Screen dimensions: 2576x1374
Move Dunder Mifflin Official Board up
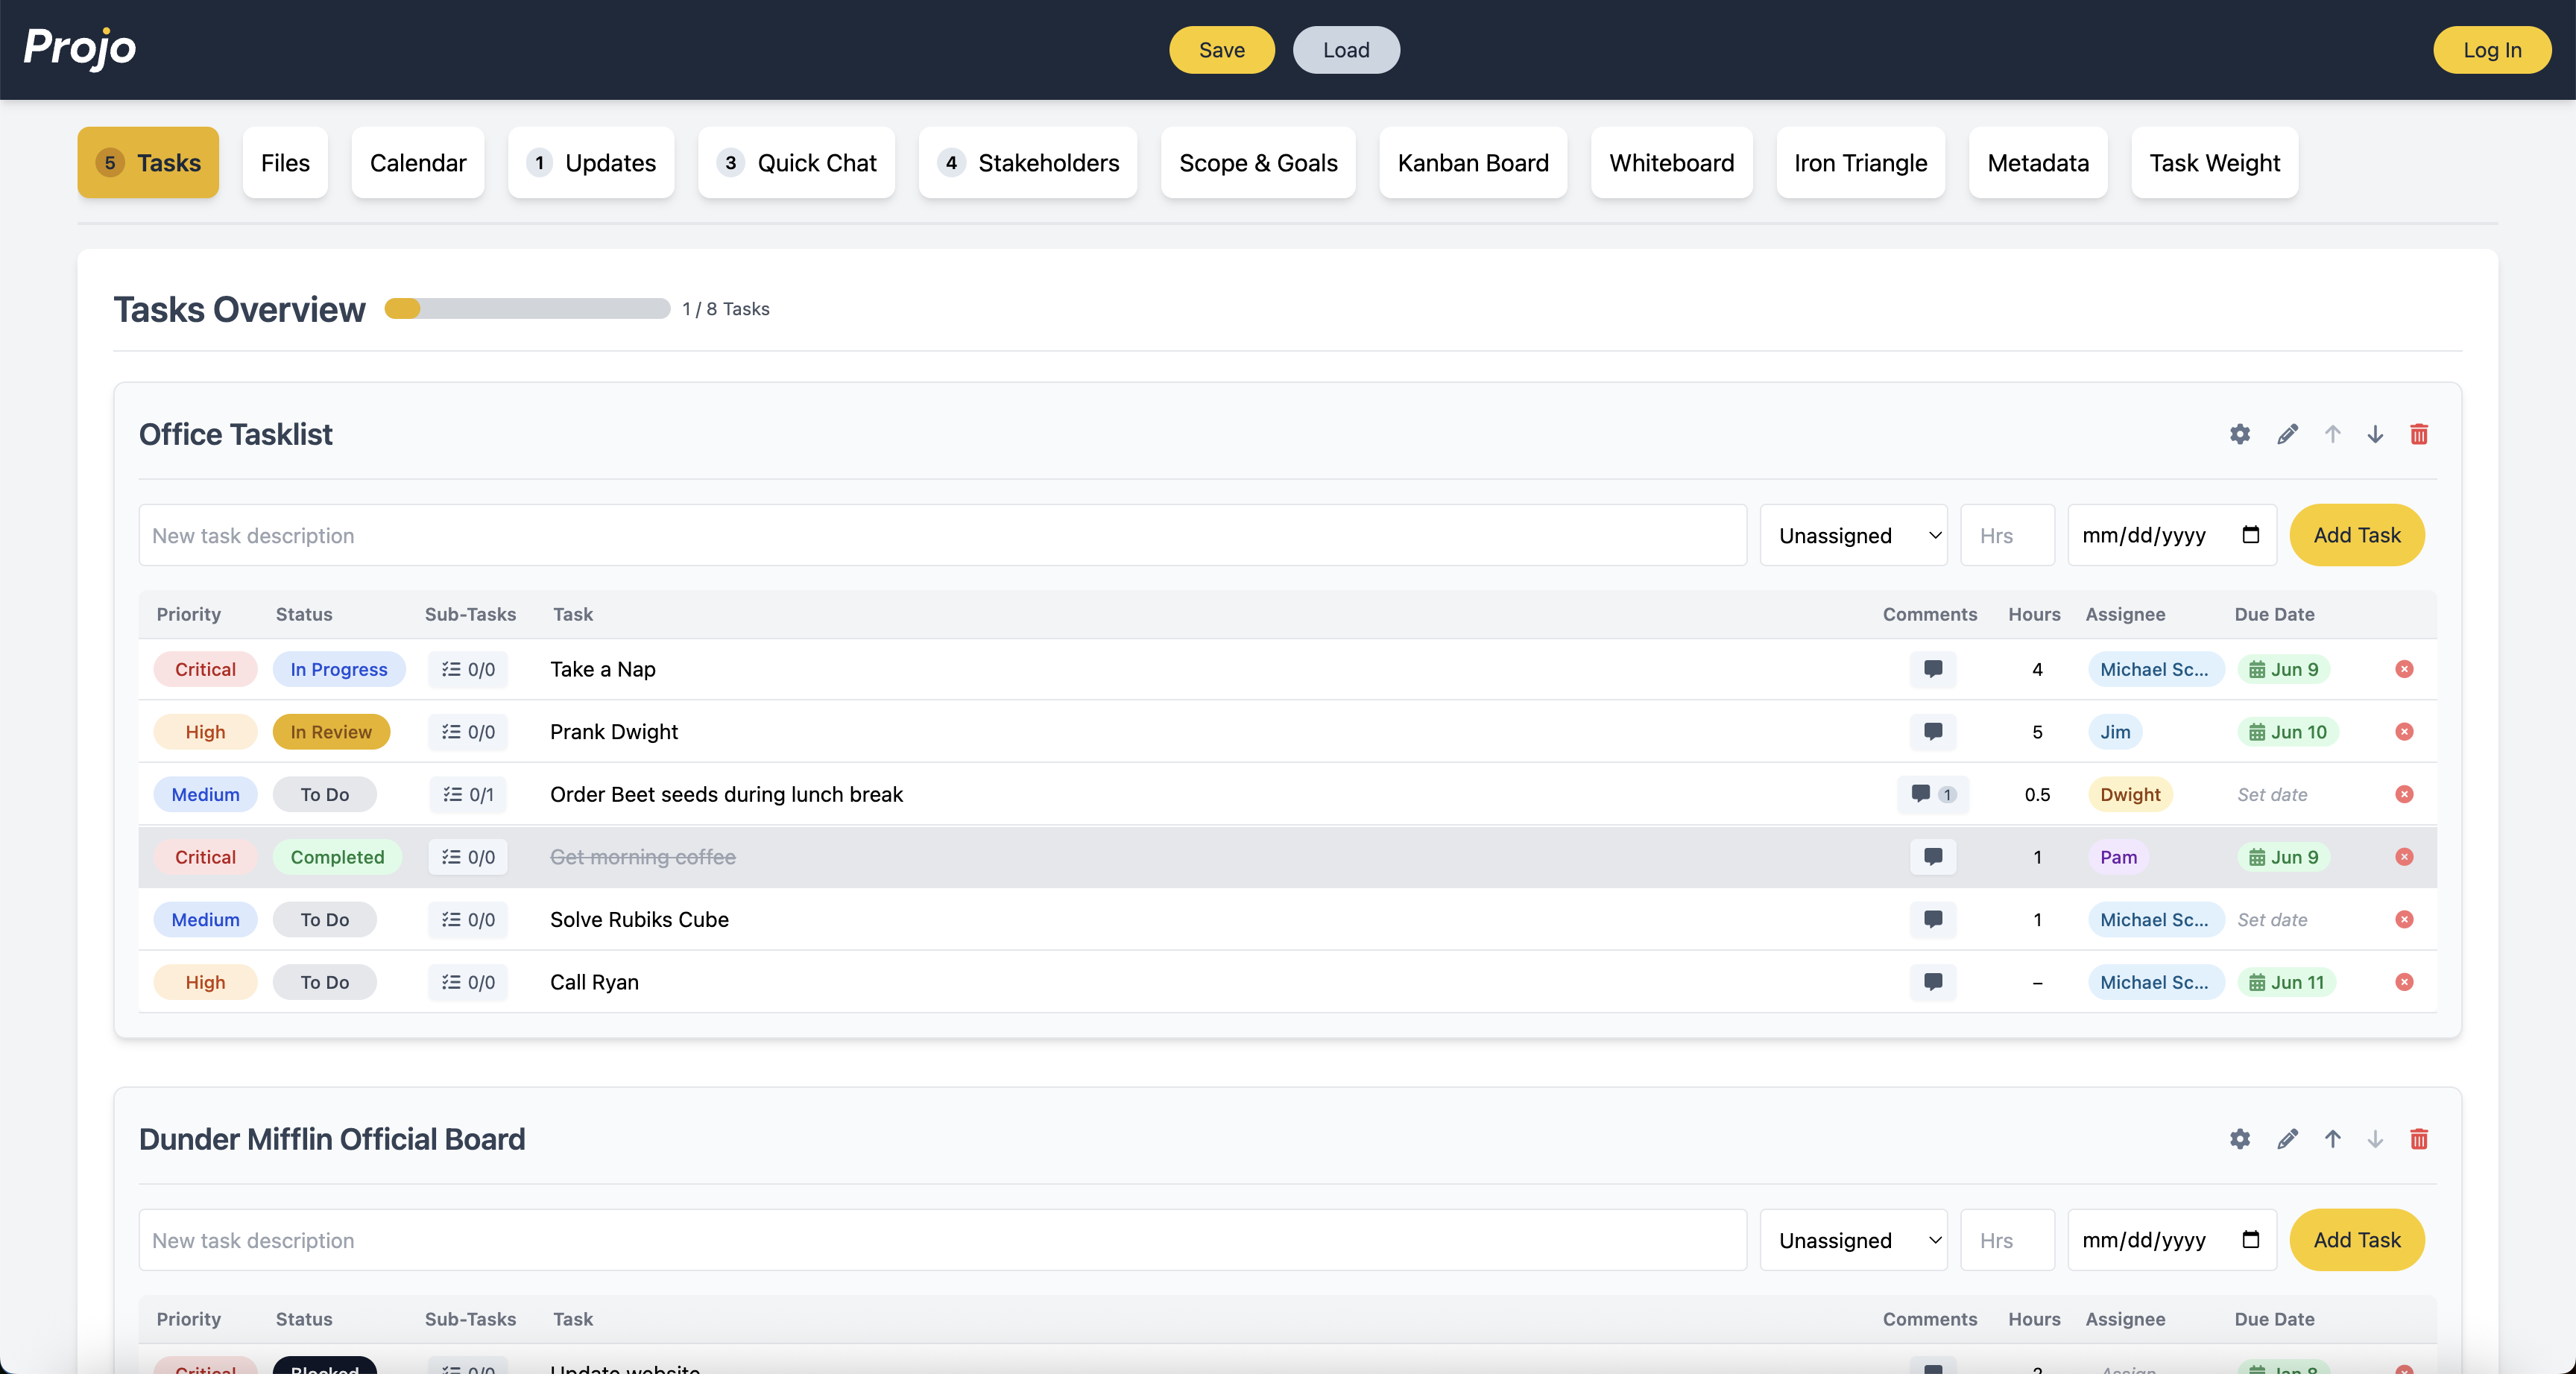pyautogui.click(x=2332, y=1139)
